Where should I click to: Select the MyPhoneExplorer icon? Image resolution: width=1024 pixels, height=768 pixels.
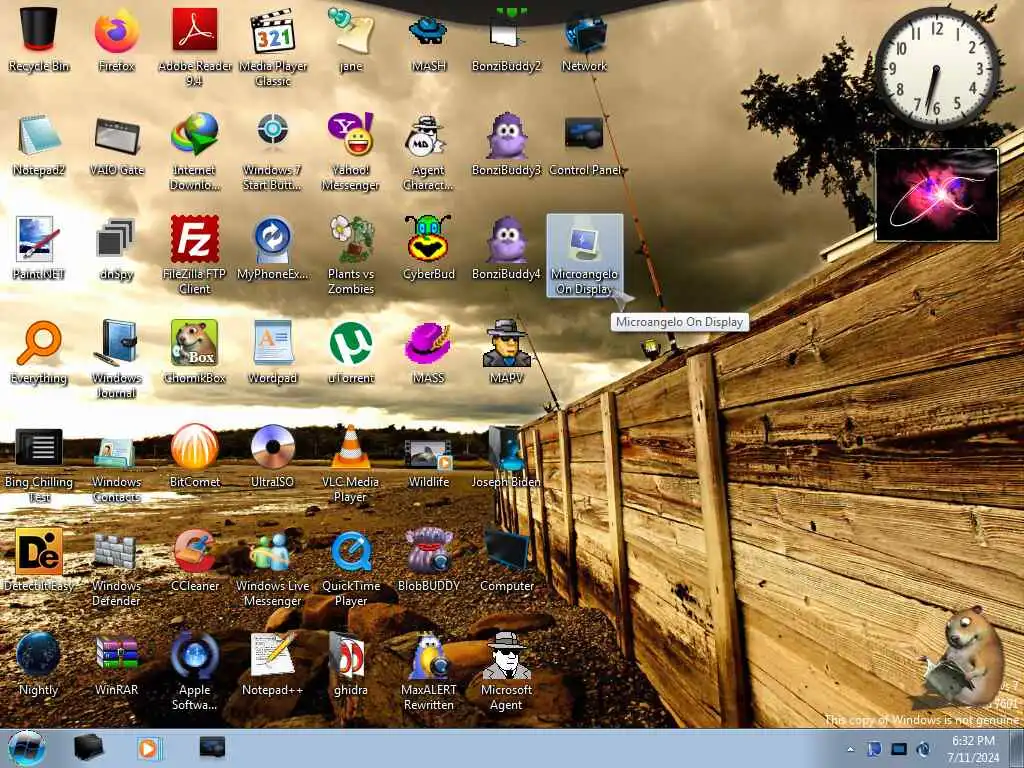(273, 249)
